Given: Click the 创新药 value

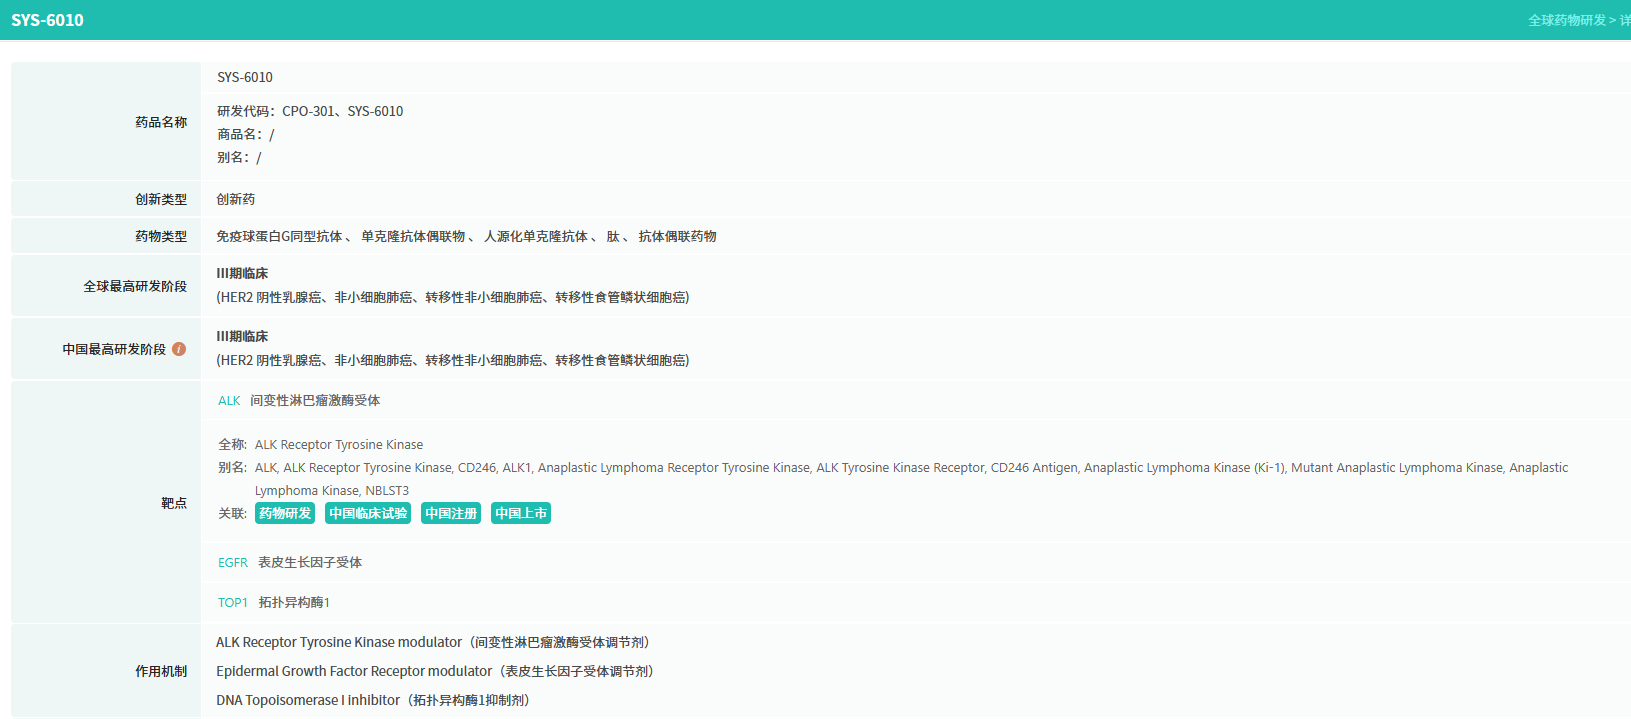Looking at the screenshot, I should (236, 199).
